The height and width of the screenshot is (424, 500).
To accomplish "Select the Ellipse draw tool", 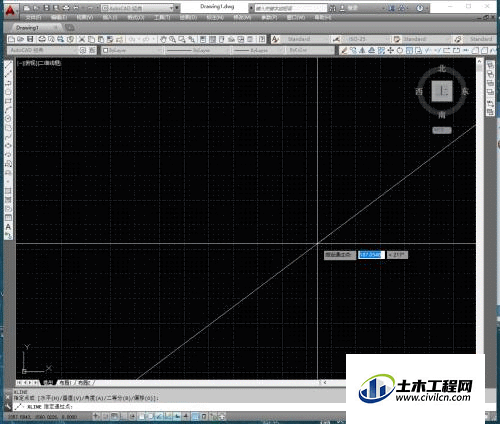I will (x=8, y=146).
